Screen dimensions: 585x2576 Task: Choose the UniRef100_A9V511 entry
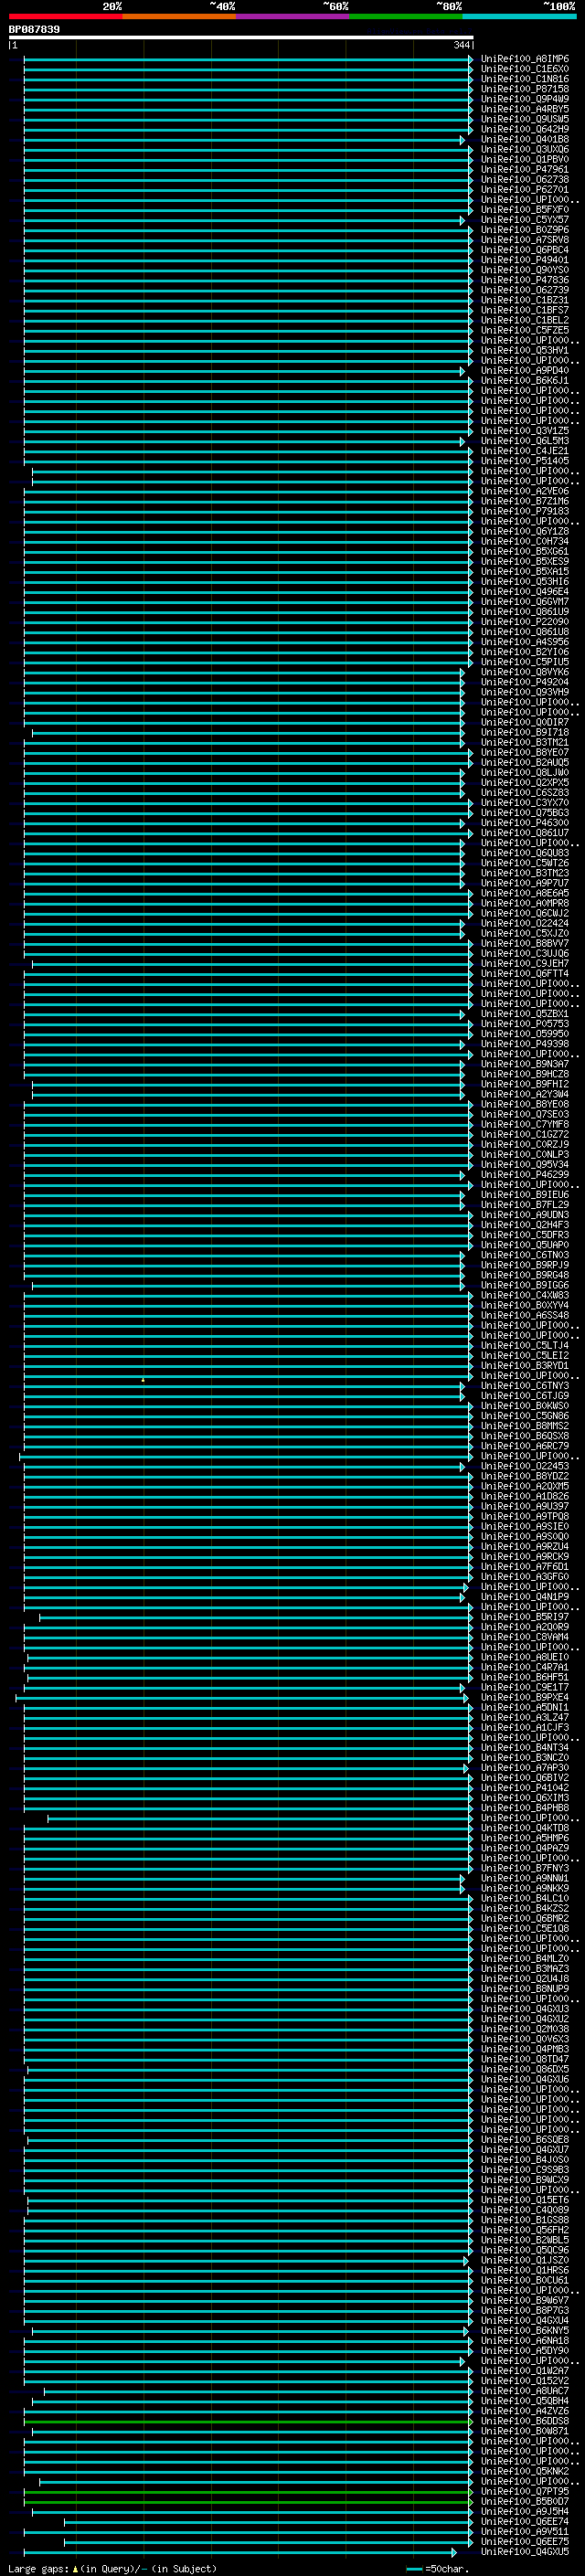(525, 2532)
